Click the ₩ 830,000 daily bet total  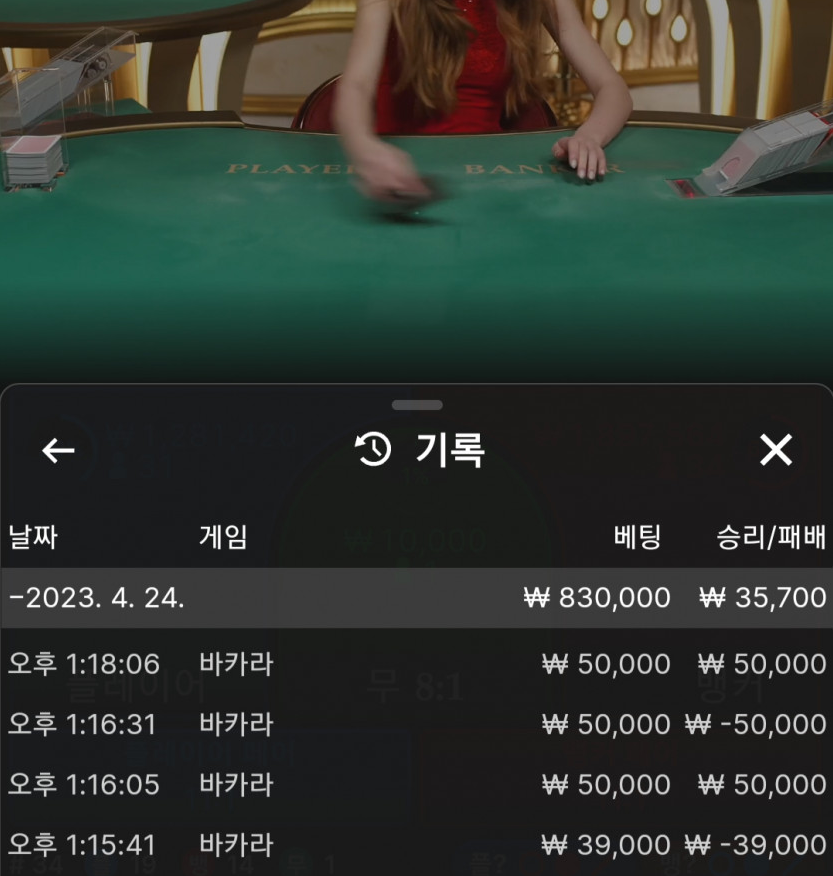pos(597,598)
